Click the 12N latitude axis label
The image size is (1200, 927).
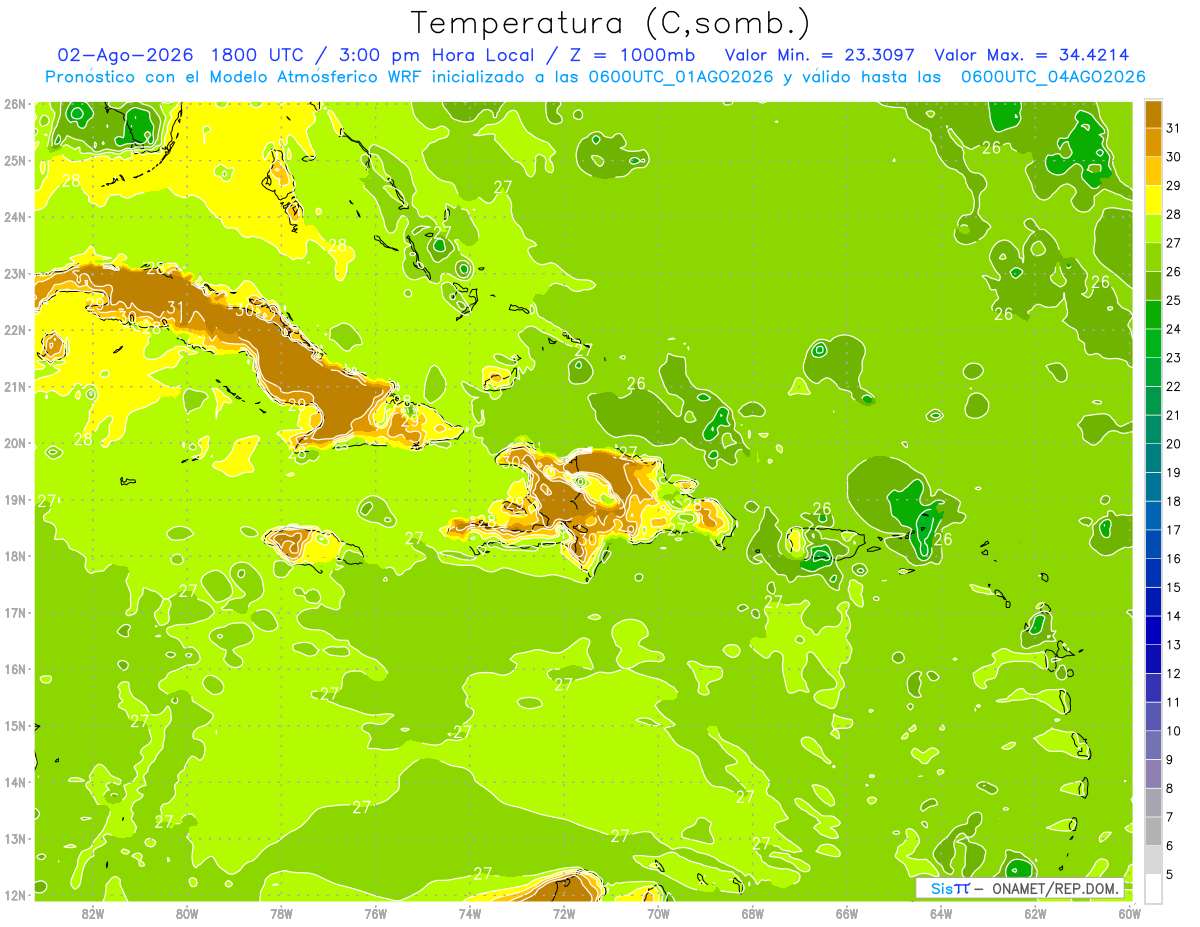[x=14, y=895]
